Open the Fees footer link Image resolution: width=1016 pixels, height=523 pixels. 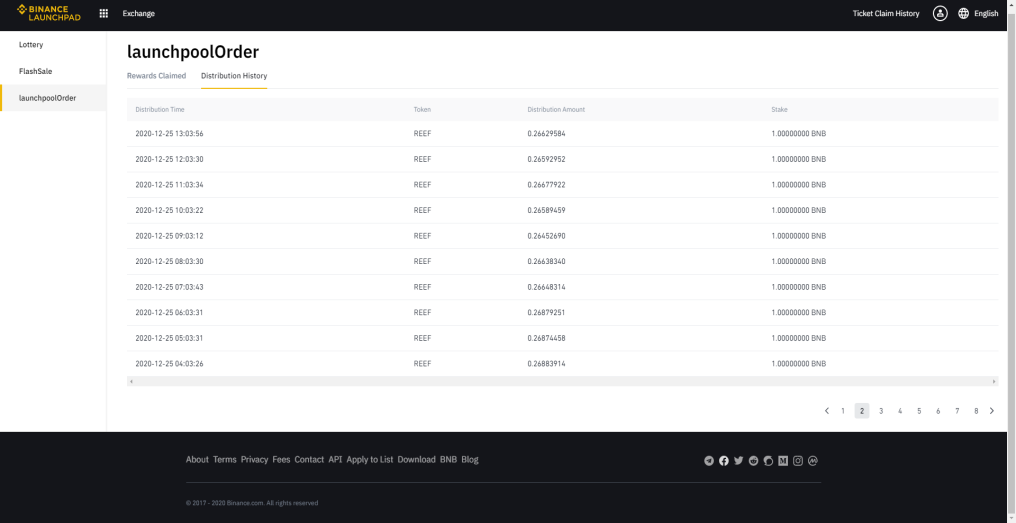[281, 459]
